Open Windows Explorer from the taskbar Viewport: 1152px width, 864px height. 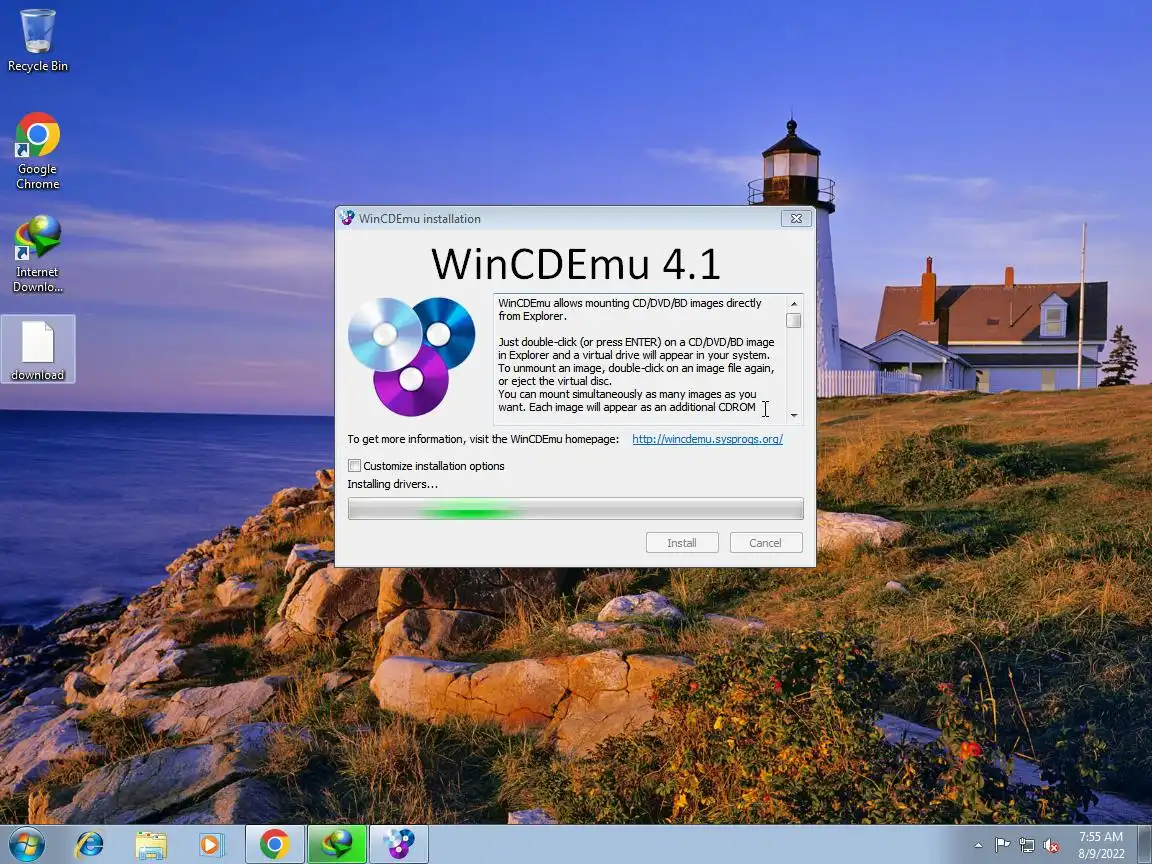pos(151,845)
